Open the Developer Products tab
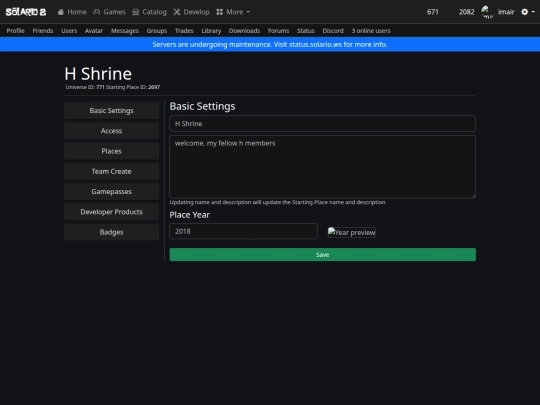The width and height of the screenshot is (540, 405). point(111,212)
